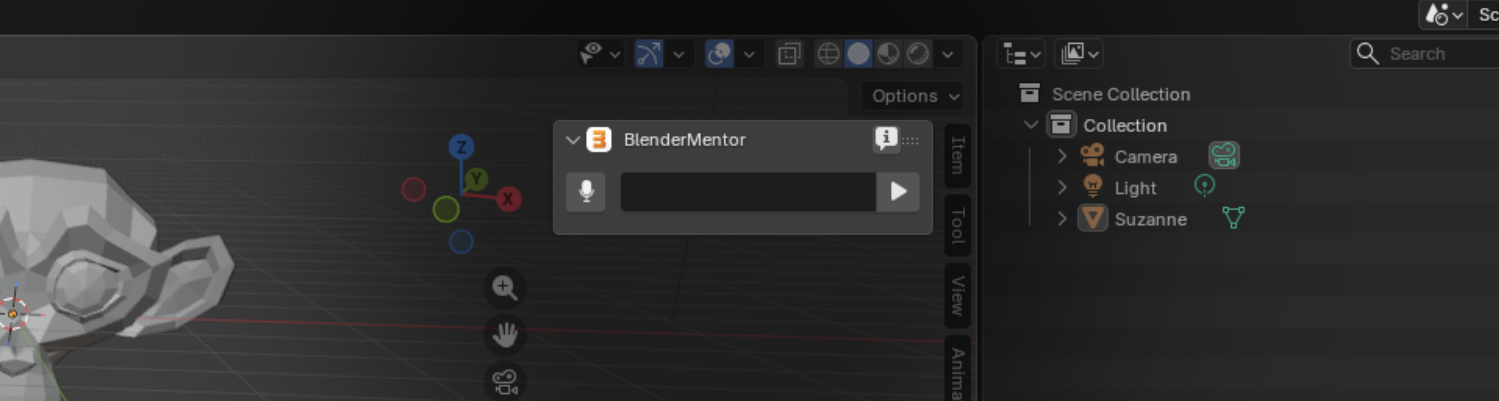Click the Outliner Search field
The image size is (1499, 401).
[1425, 54]
